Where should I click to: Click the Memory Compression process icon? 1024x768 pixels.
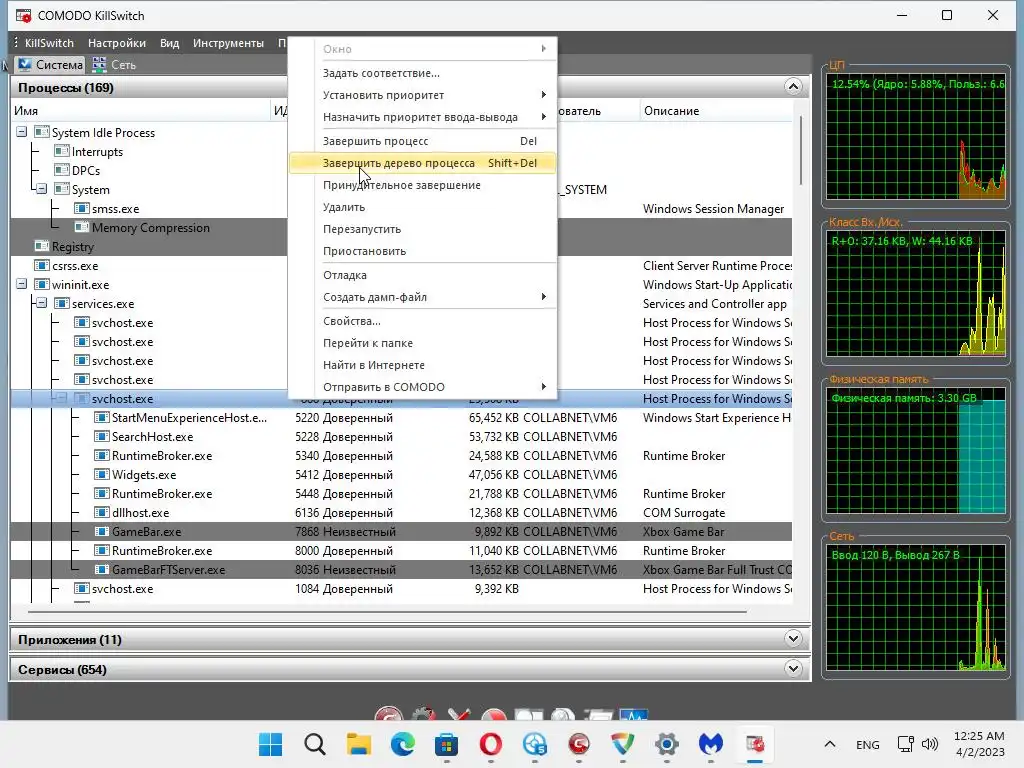(x=82, y=227)
